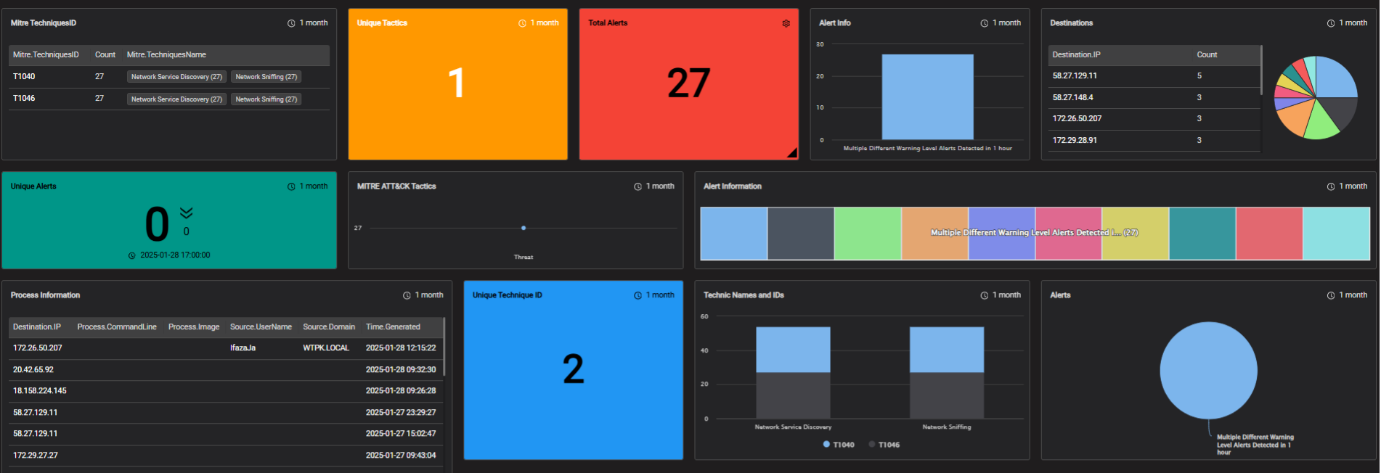Click the clock icon beside 2025-01-28 17:00:00
The width and height of the screenshot is (1381, 473).
pyautogui.click(x=132, y=255)
